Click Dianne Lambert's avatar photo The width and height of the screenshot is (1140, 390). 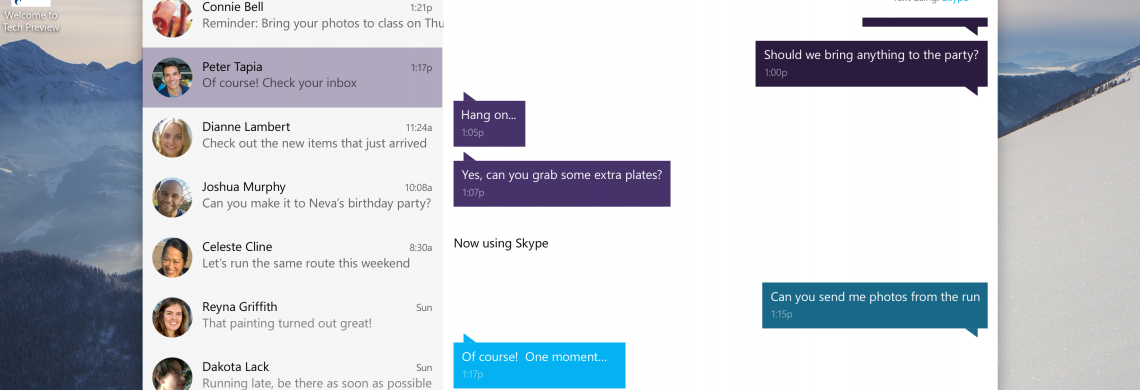(172, 137)
